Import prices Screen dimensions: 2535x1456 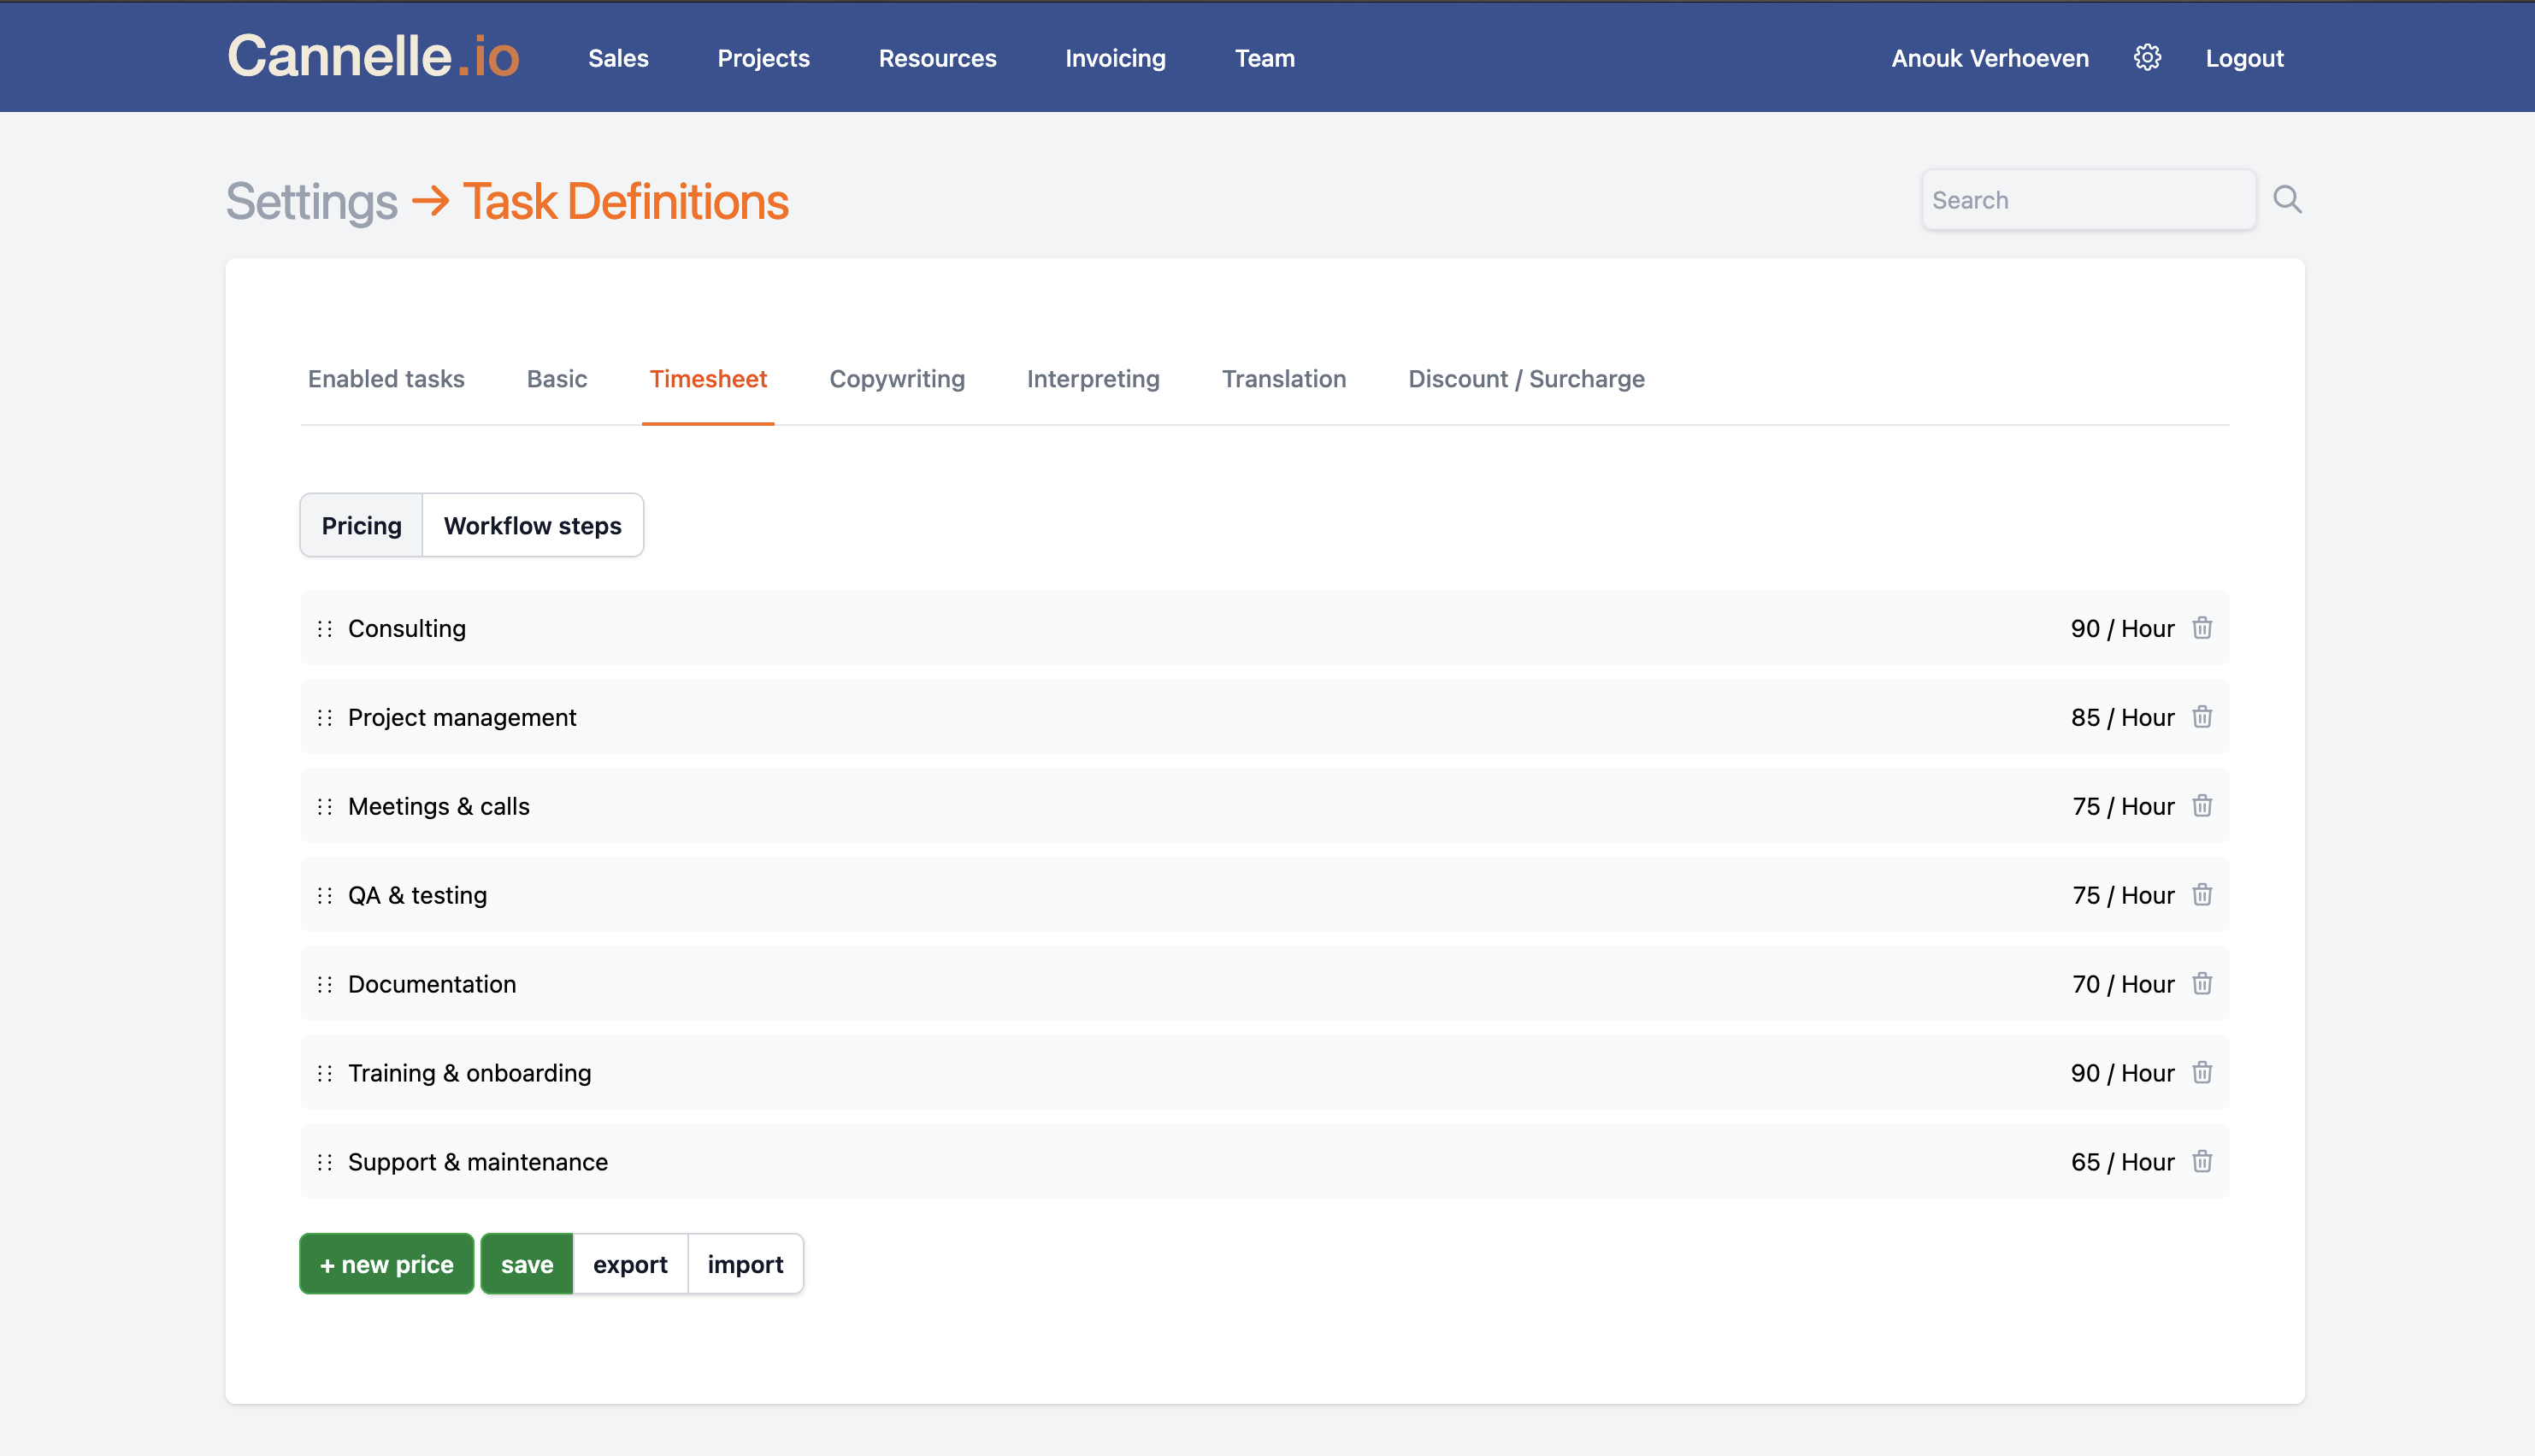(745, 1264)
